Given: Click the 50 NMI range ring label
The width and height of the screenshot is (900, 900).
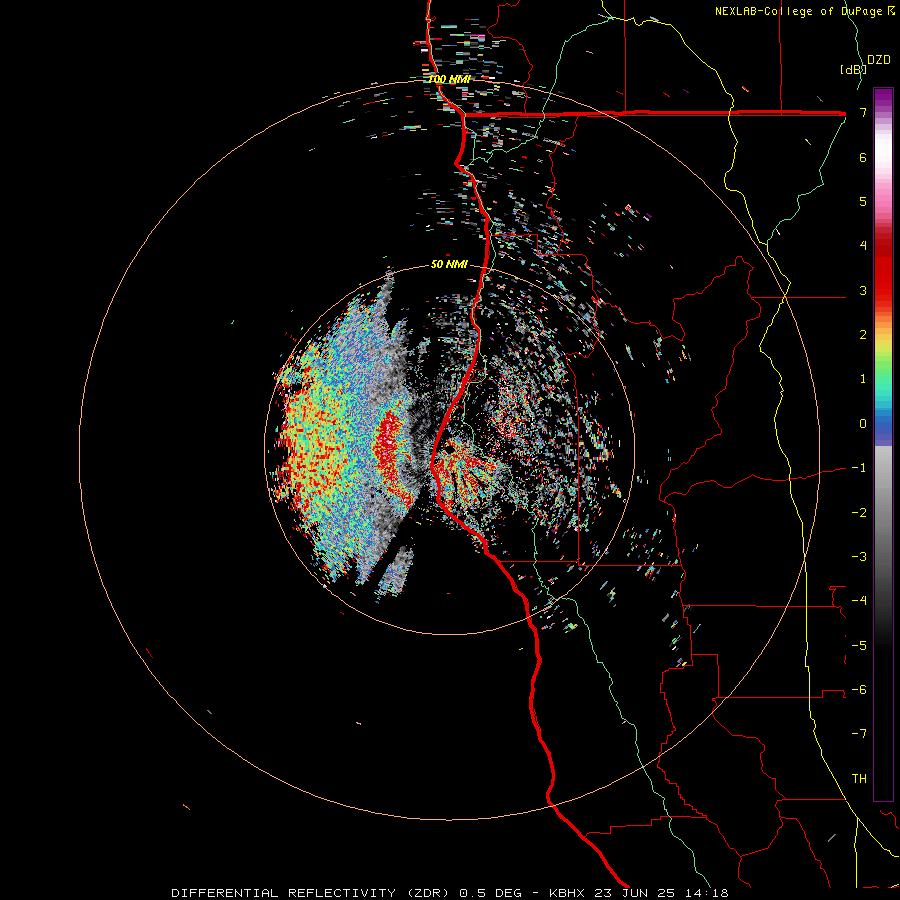Looking at the screenshot, I should pos(449,264).
